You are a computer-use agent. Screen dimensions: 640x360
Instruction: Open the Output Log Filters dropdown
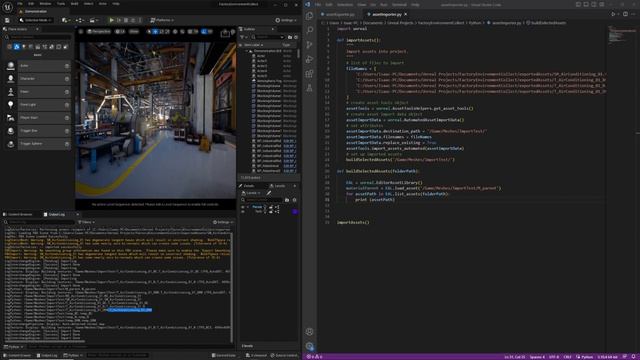coord(86,222)
